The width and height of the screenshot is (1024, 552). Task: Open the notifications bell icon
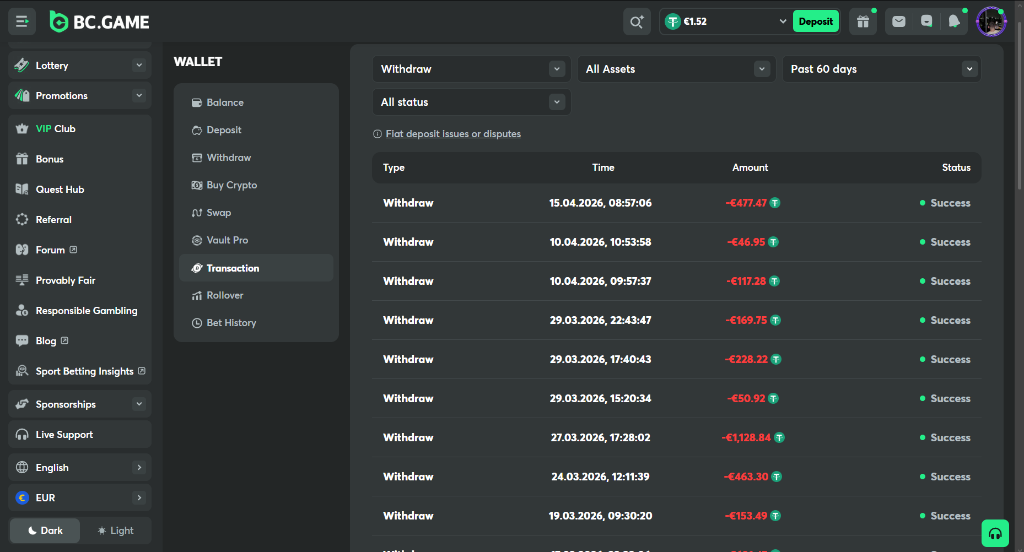click(953, 22)
